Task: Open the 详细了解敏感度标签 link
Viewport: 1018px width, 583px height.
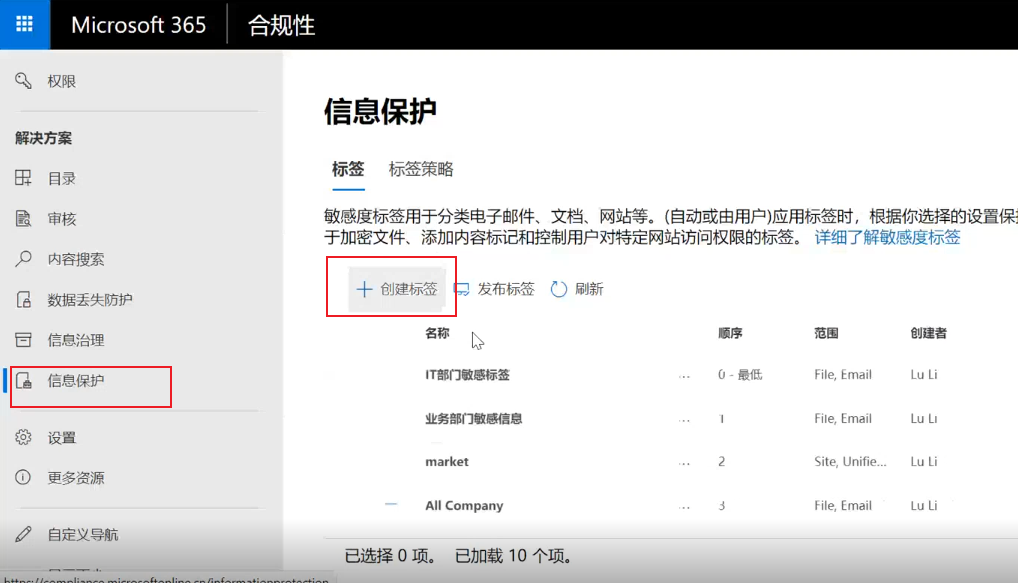Action: (x=887, y=237)
